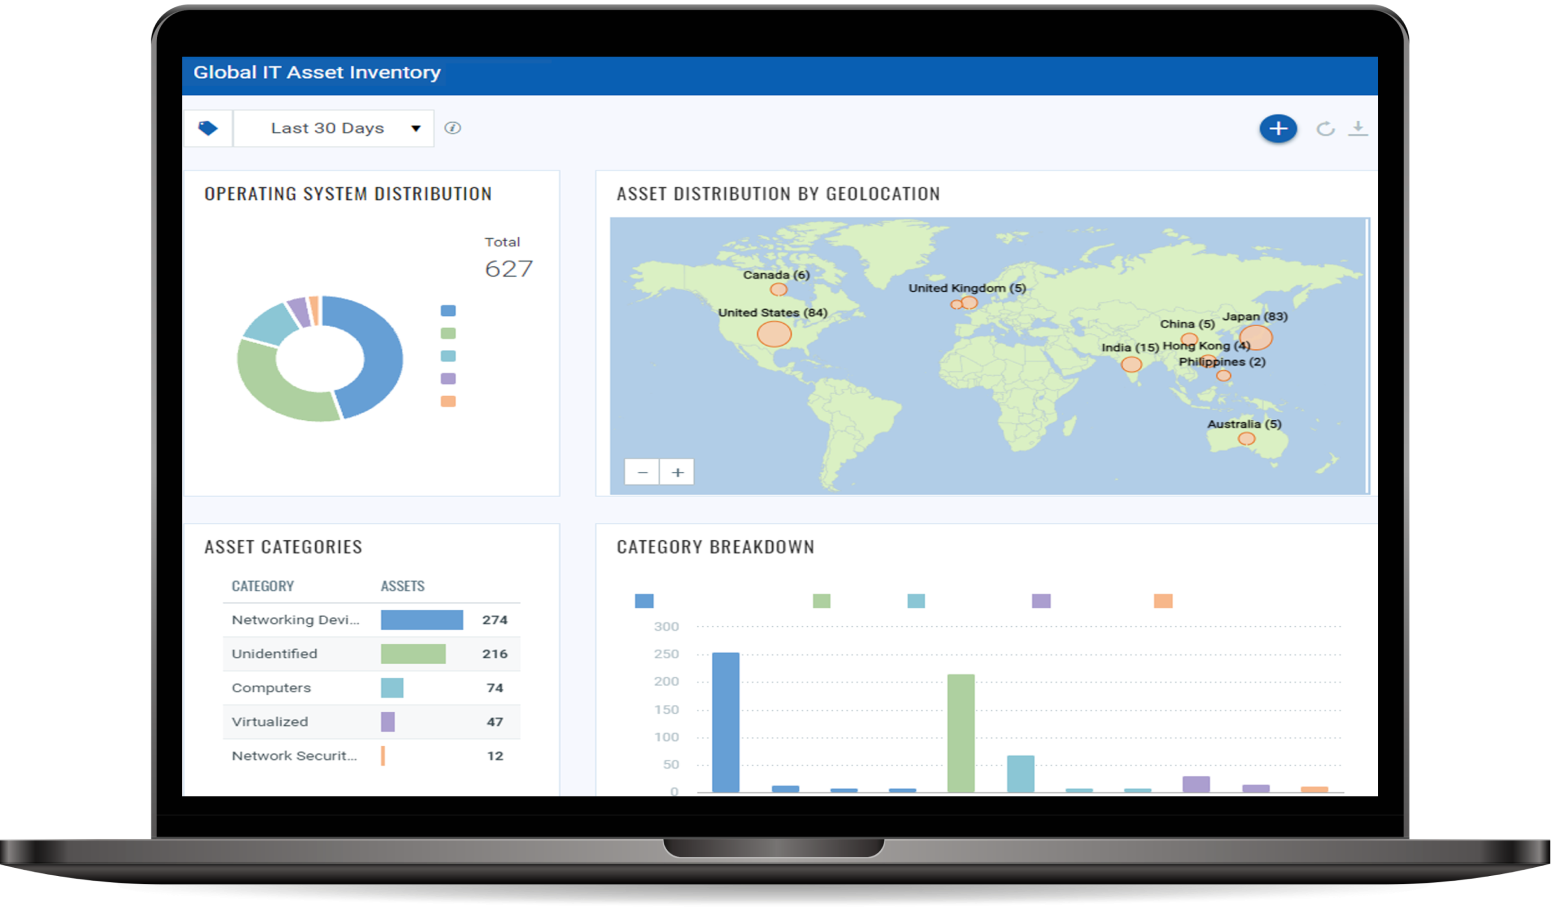
Task: Click the United States (84) map marker
Action: pos(774,333)
